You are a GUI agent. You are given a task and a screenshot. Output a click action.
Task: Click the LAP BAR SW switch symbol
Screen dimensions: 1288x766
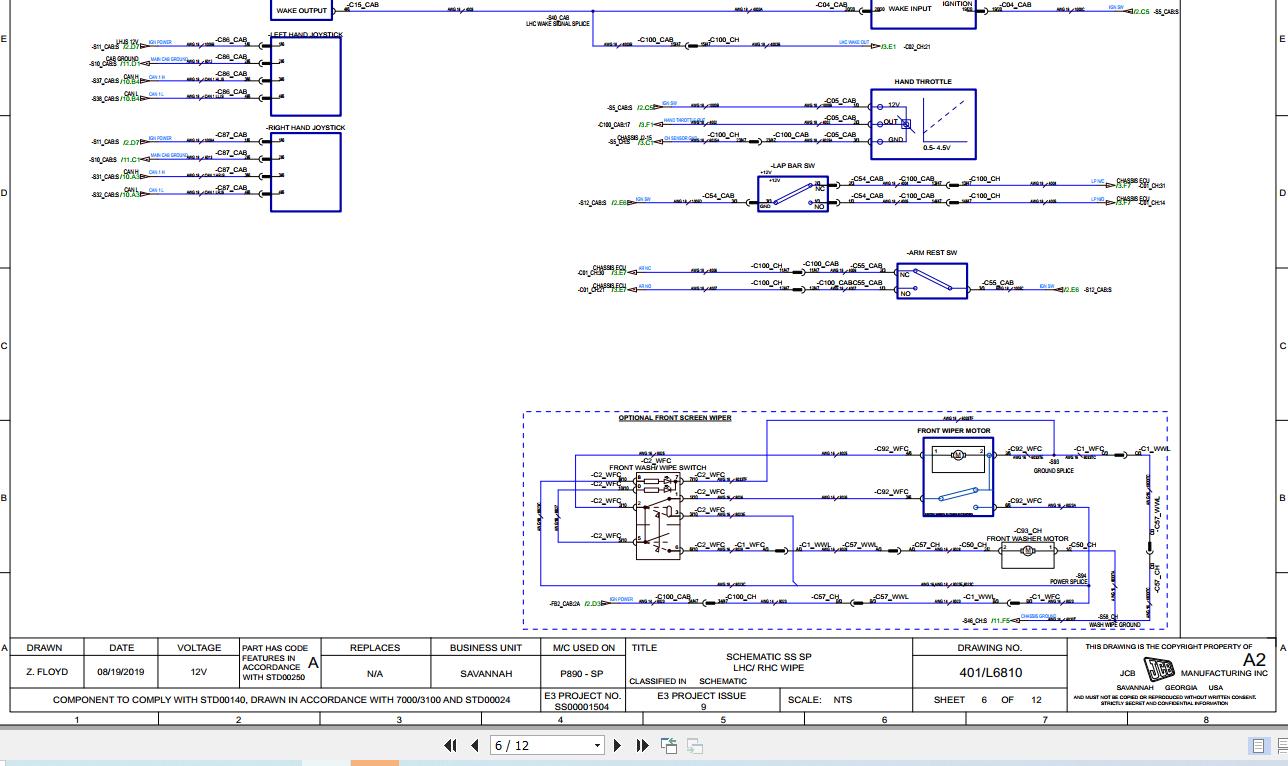pos(794,192)
